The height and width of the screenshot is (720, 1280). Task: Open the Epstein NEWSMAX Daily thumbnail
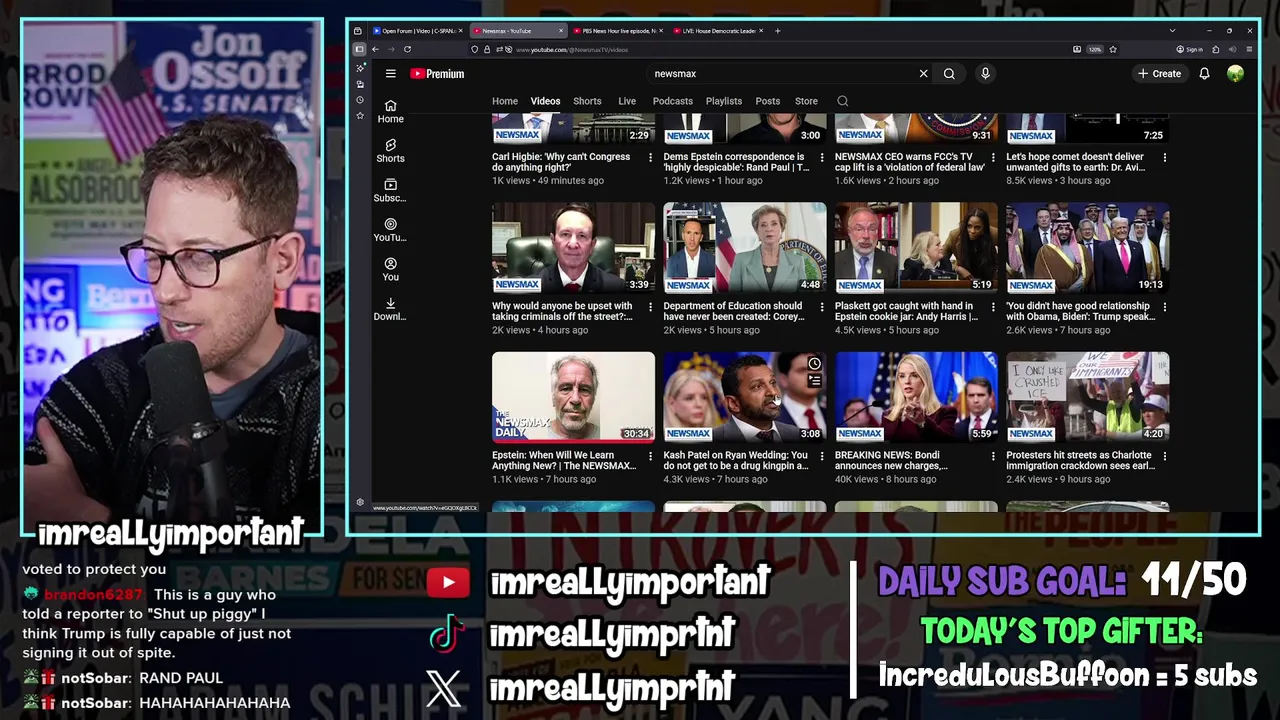pyautogui.click(x=573, y=397)
